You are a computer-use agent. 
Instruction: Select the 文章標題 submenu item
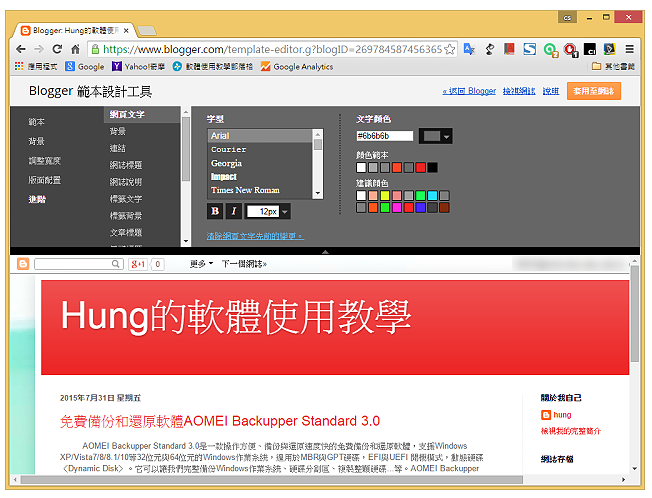click(126, 232)
